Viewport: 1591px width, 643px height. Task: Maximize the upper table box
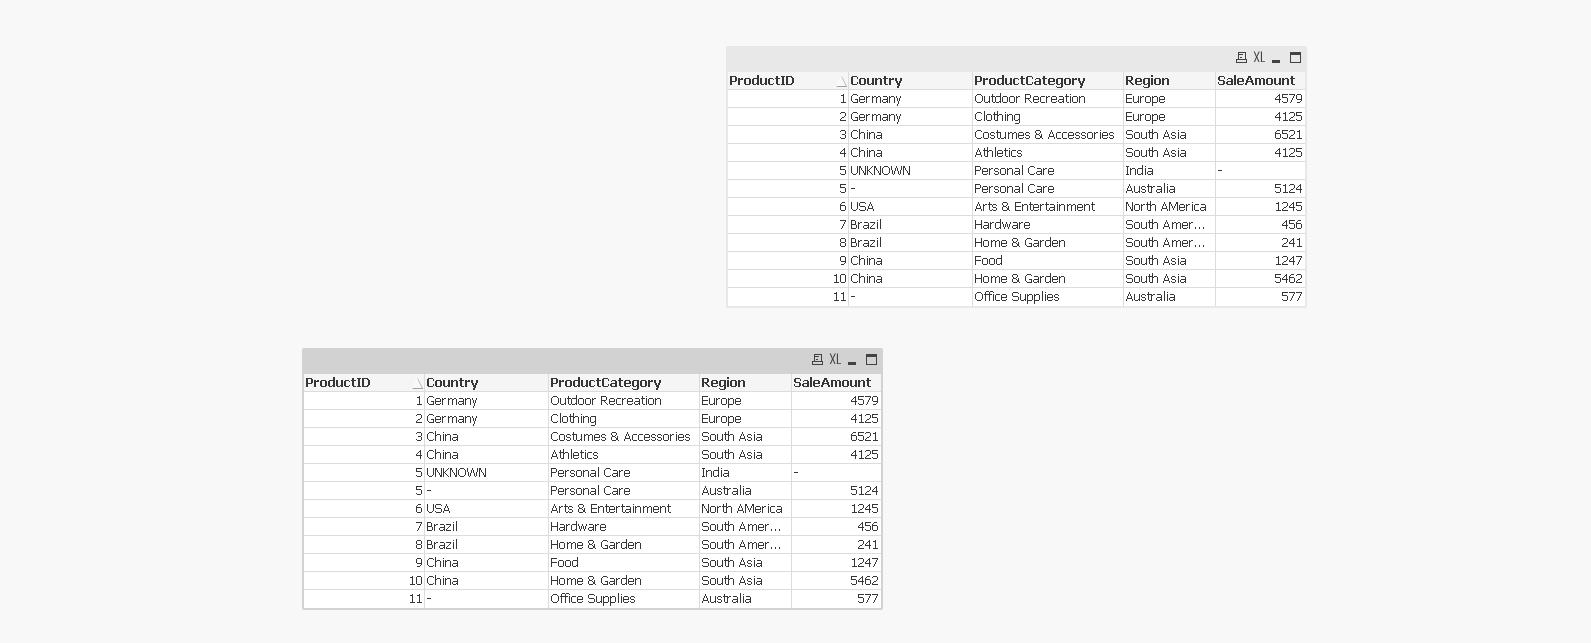(1295, 58)
